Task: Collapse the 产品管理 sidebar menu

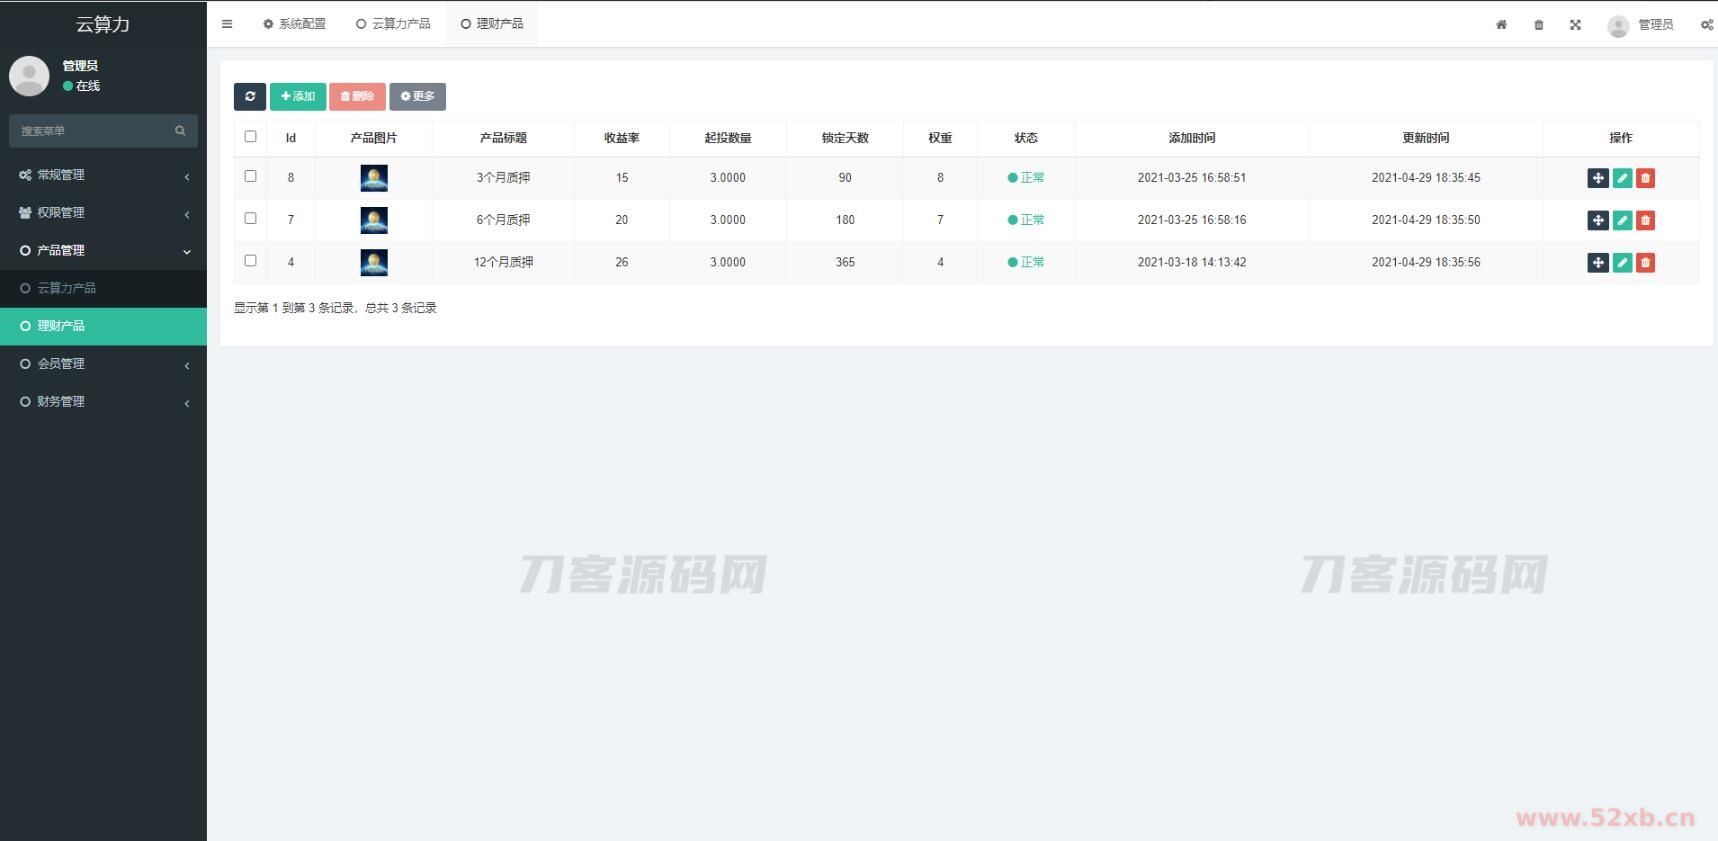Action: (x=103, y=251)
